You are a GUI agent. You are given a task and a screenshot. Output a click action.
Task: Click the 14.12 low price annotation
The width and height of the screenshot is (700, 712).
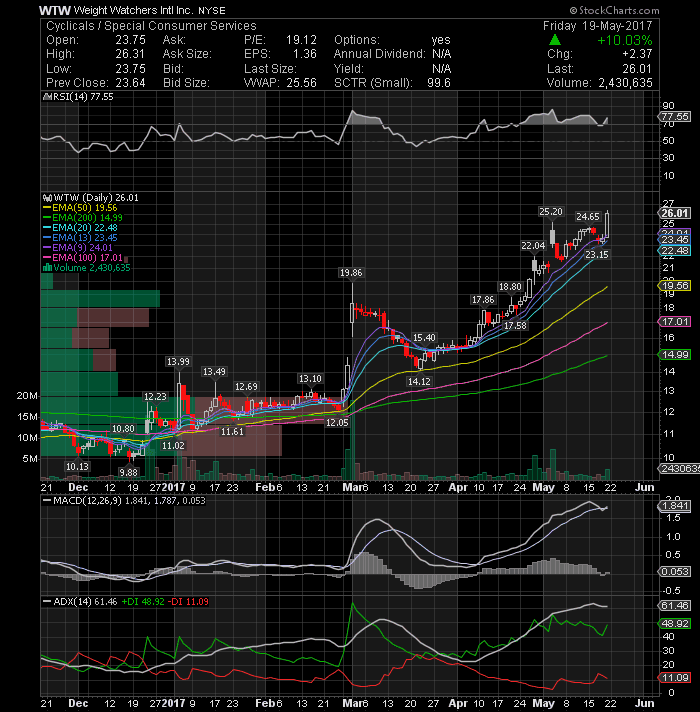click(419, 381)
